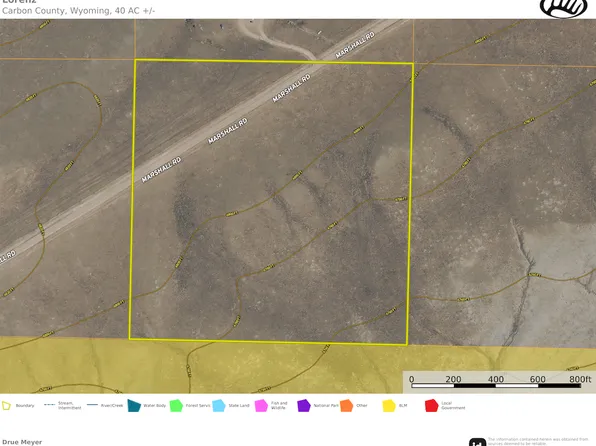This screenshot has width=596, height=446.
Task: Click the '0' label on scale bar
Action: (412, 379)
